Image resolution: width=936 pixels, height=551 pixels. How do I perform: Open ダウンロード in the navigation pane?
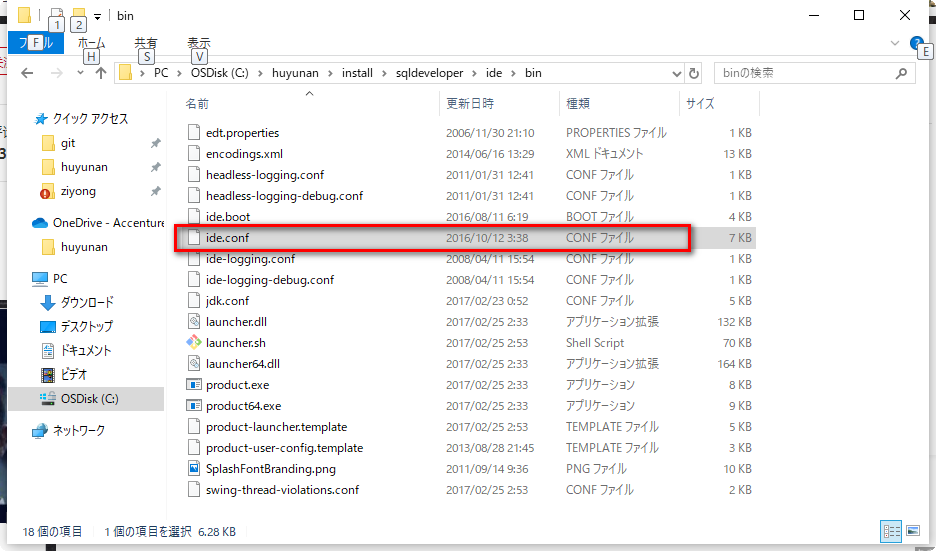tap(87, 303)
